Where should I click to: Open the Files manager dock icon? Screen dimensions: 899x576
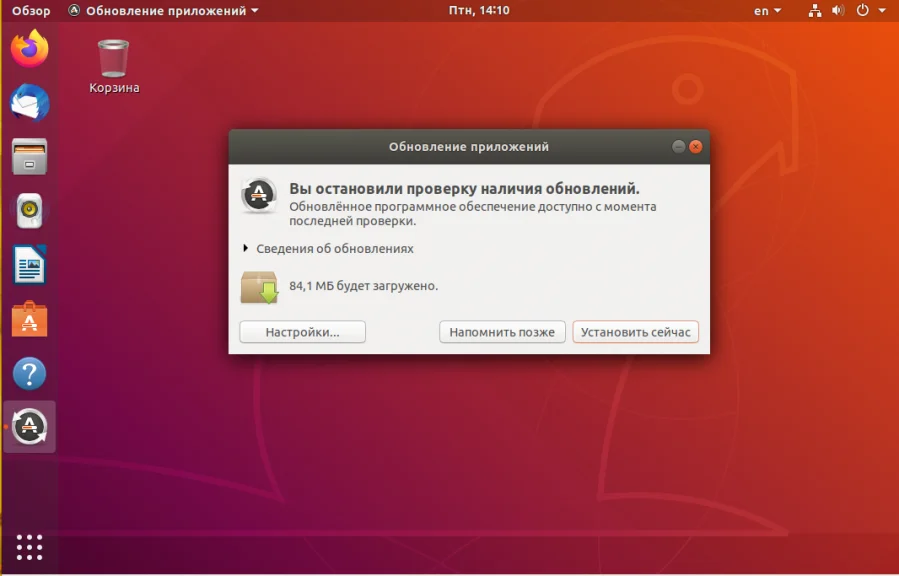tap(29, 156)
